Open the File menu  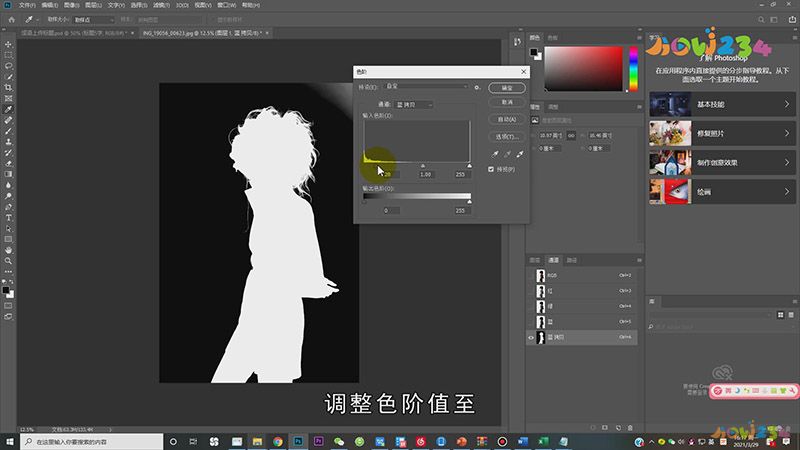[x=27, y=5]
